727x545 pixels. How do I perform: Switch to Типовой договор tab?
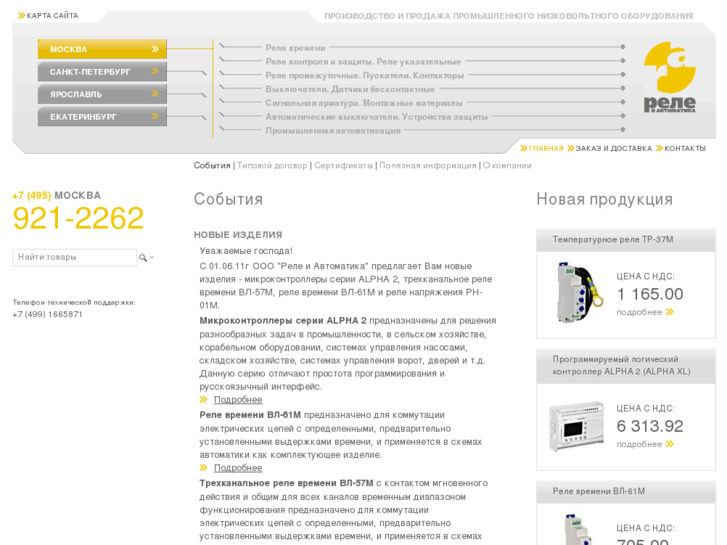pos(272,166)
